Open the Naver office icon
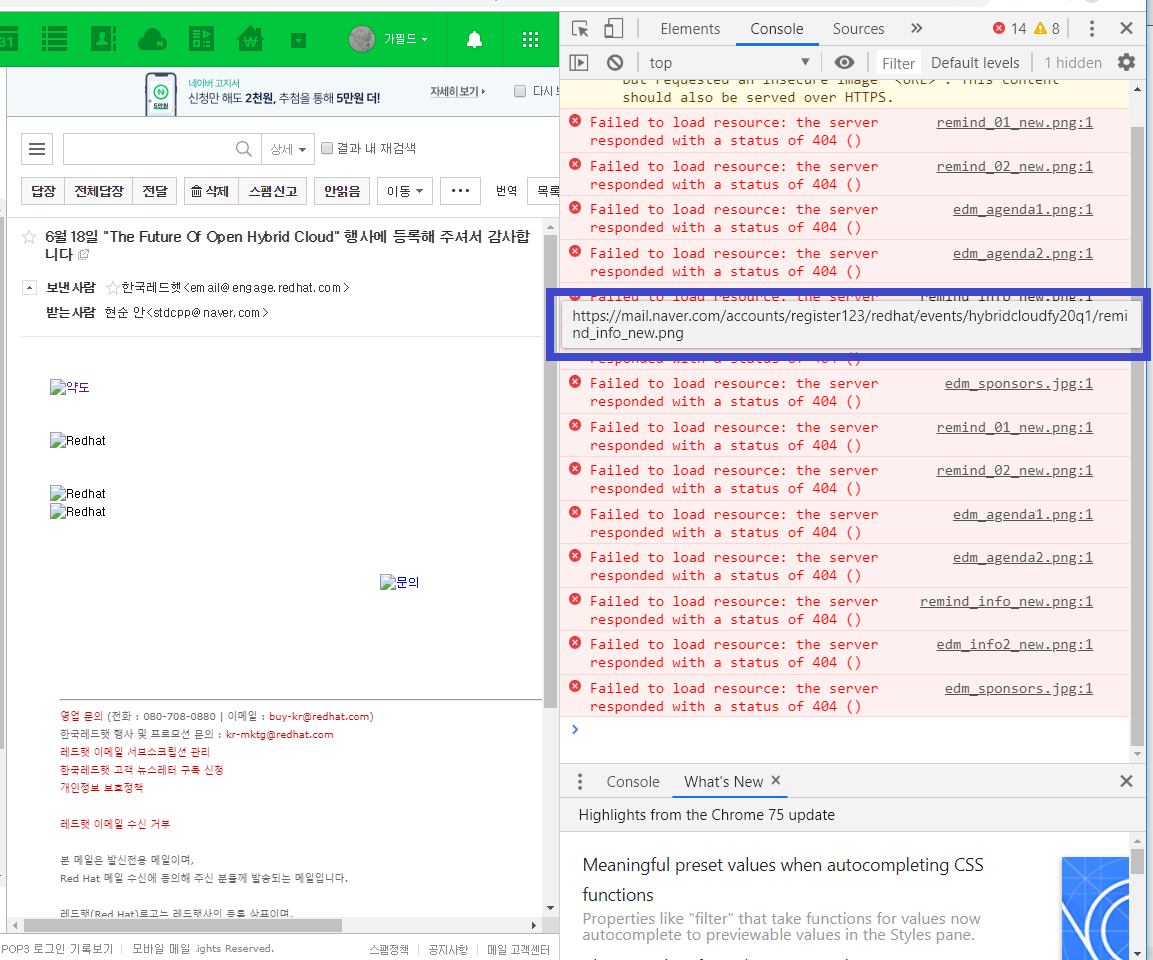This screenshot has width=1153, height=960. (x=201, y=38)
